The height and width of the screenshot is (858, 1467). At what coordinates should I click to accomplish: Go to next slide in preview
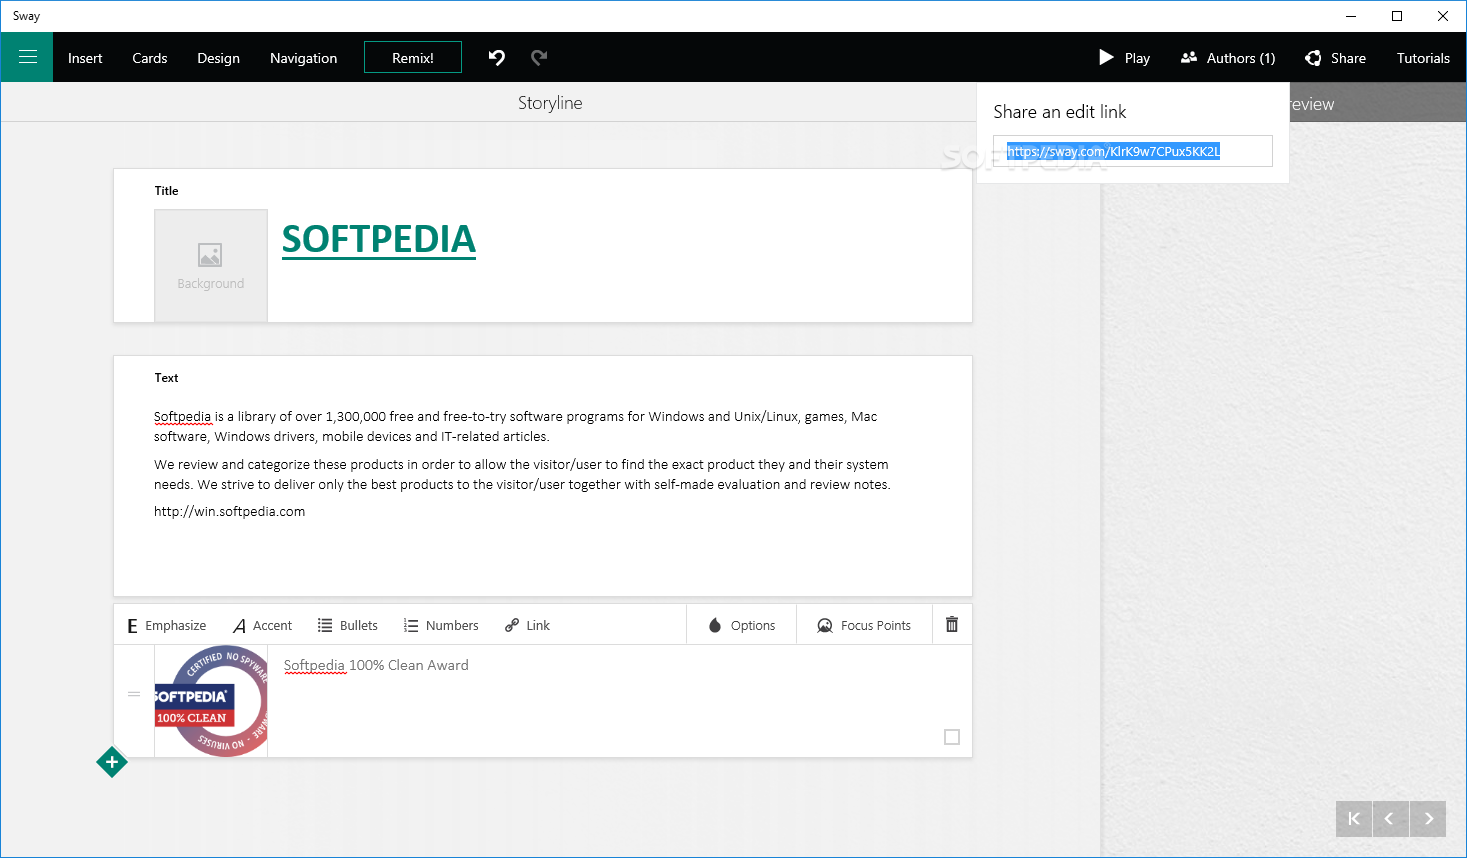1428,818
